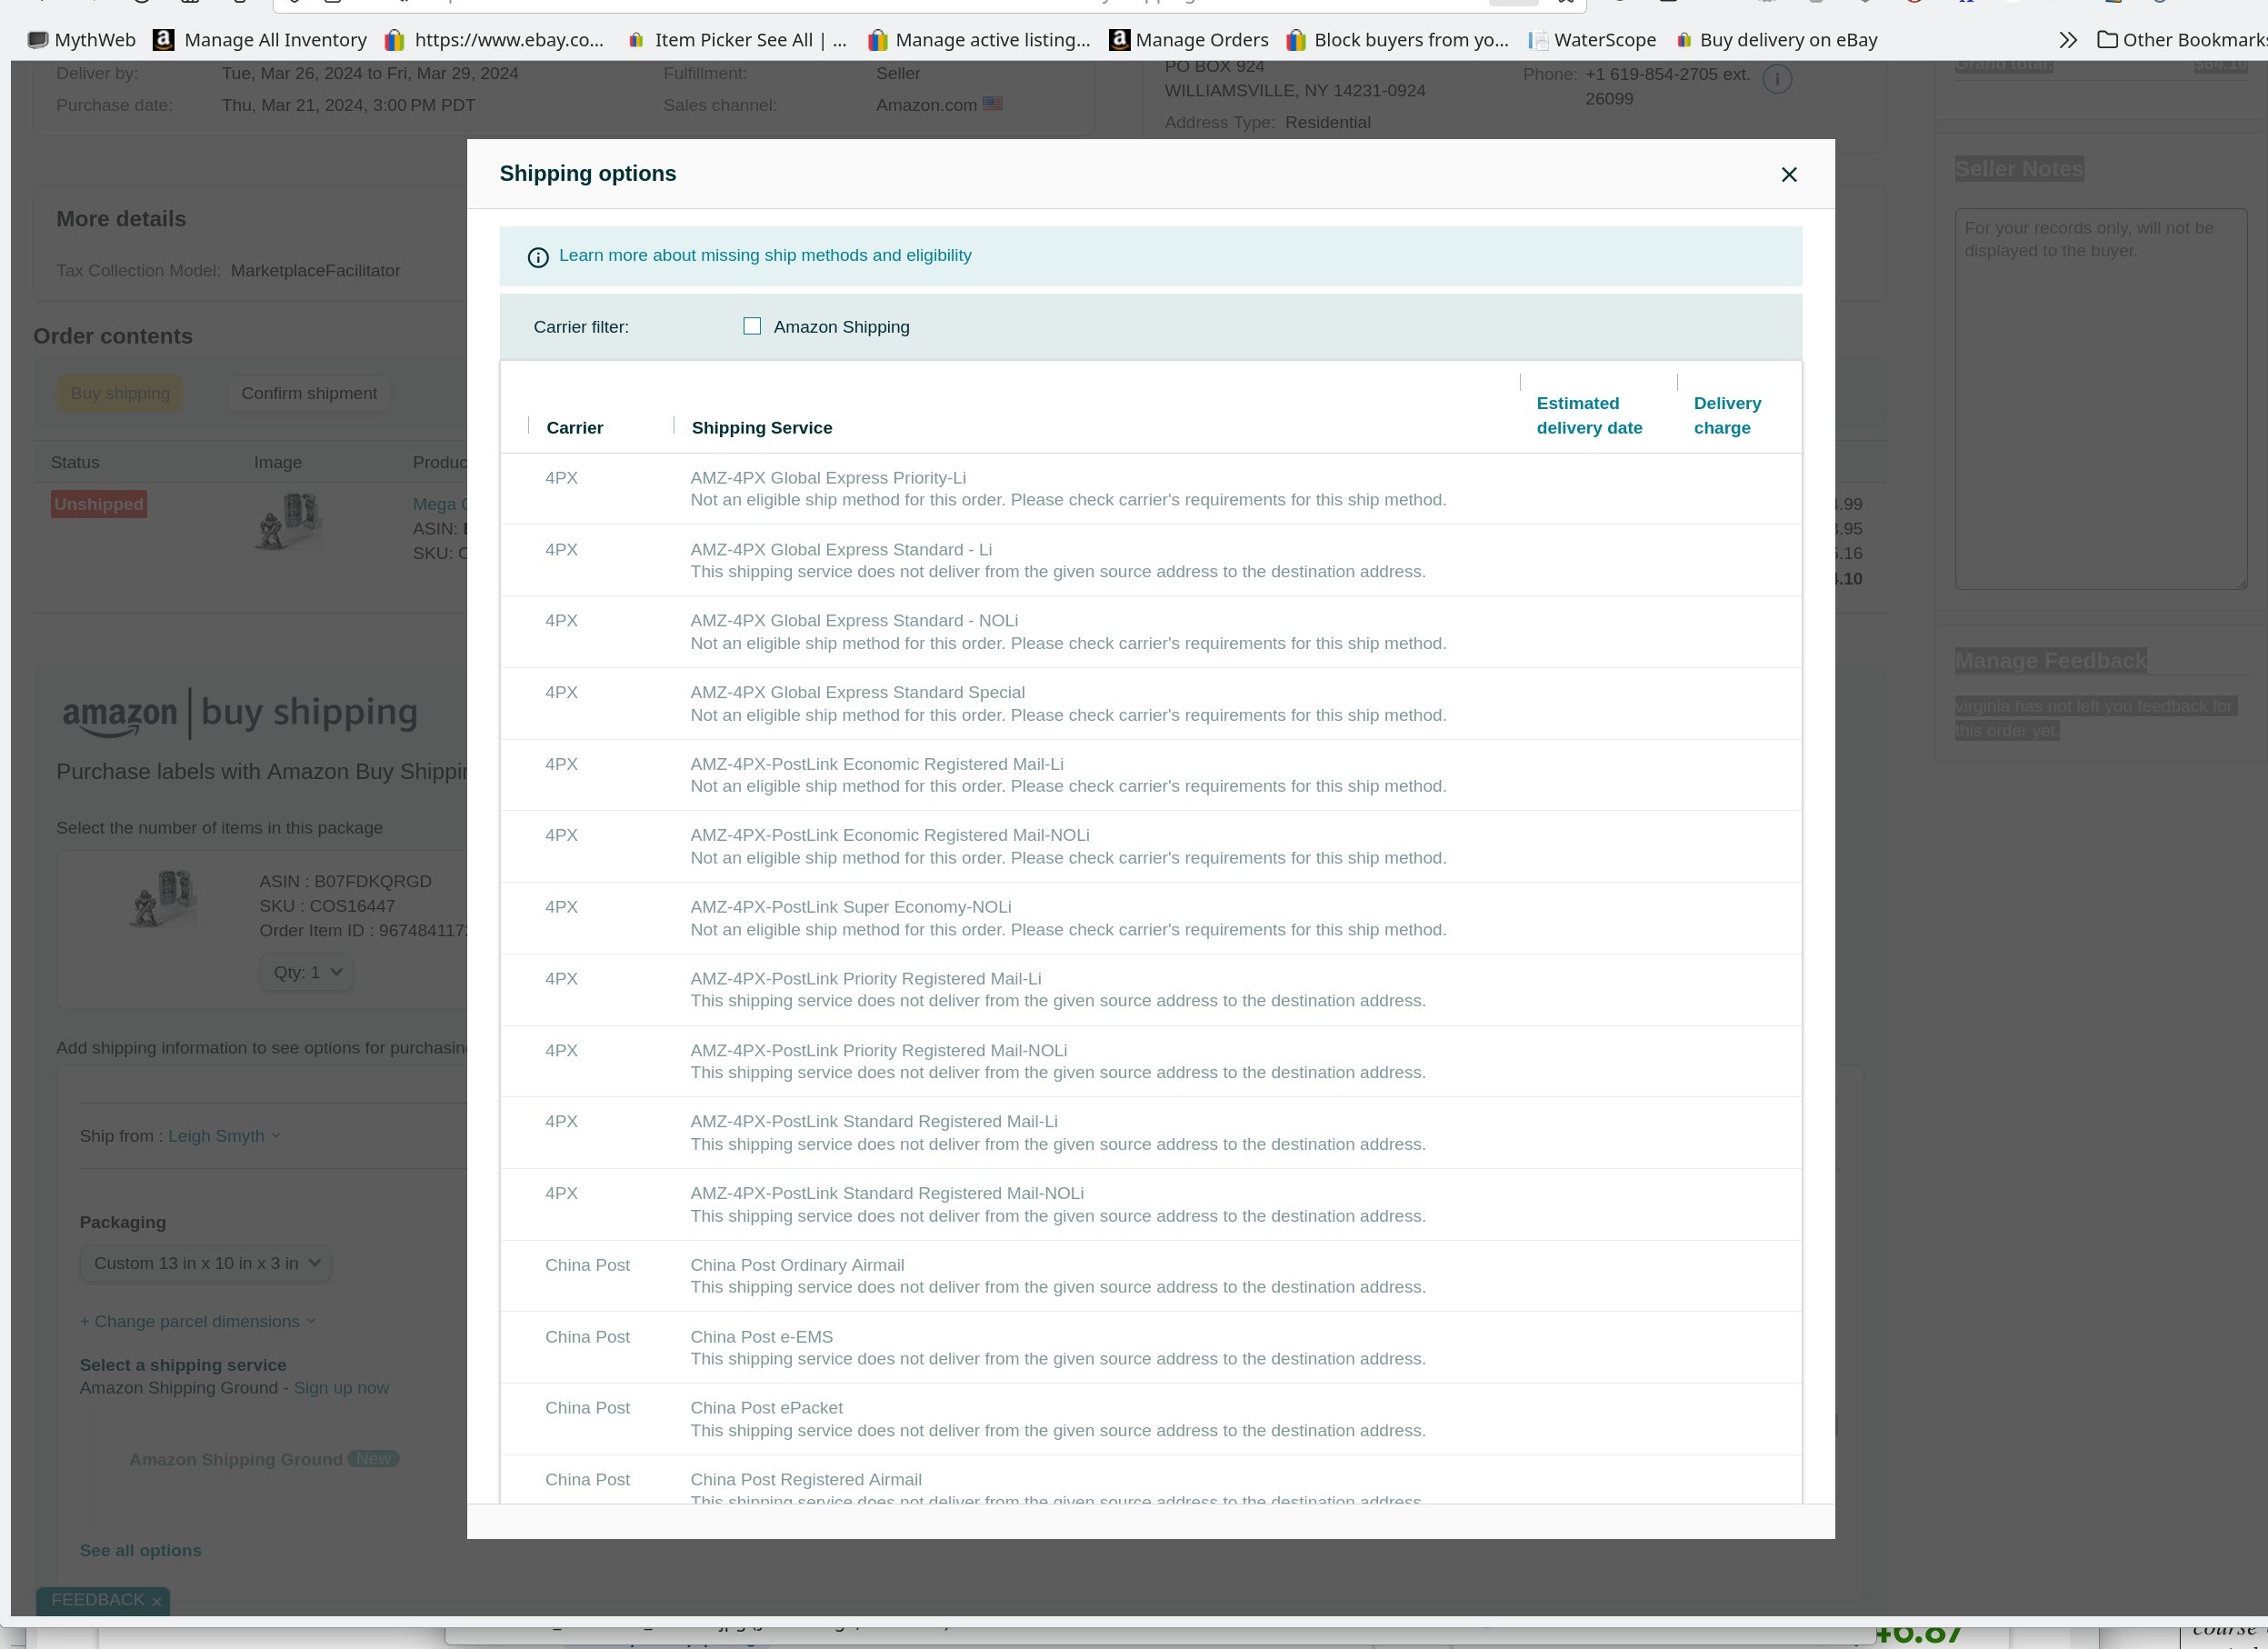Click Sign up now link
Image resolution: width=2268 pixels, height=1649 pixels.
(x=341, y=1388)
